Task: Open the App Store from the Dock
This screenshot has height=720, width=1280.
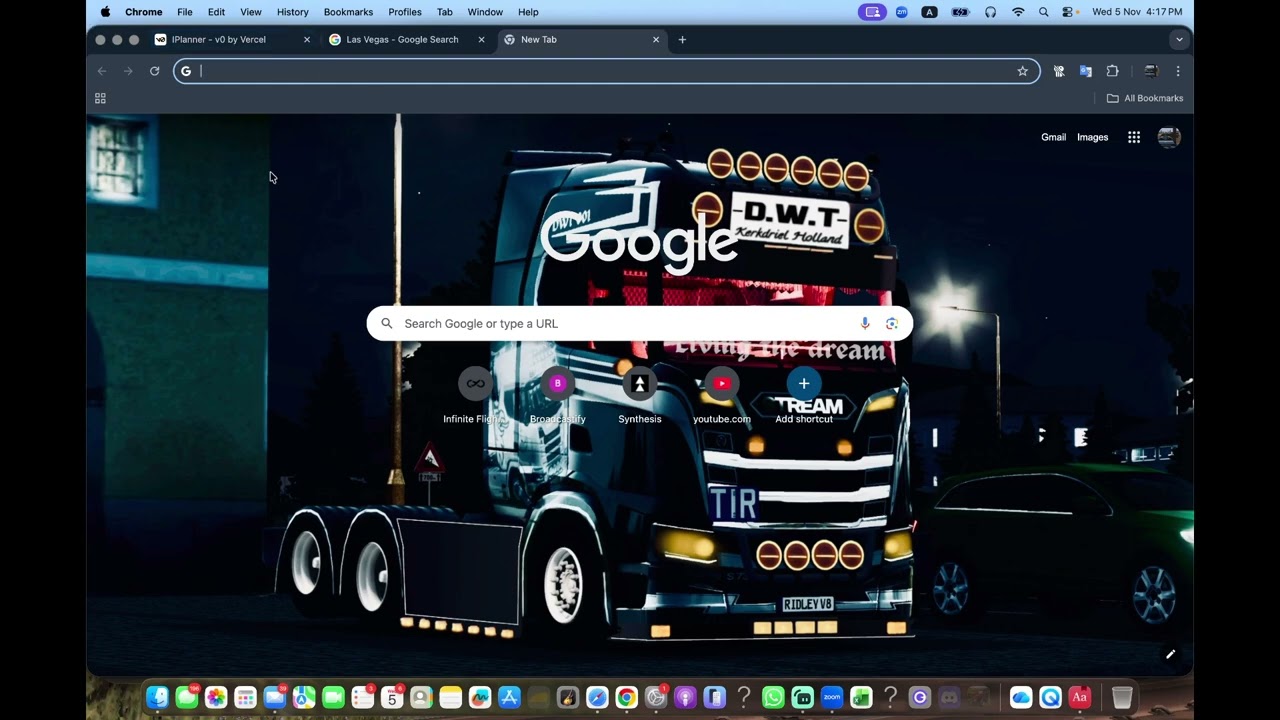Action: pyautogui.click(x=509, y=697)
